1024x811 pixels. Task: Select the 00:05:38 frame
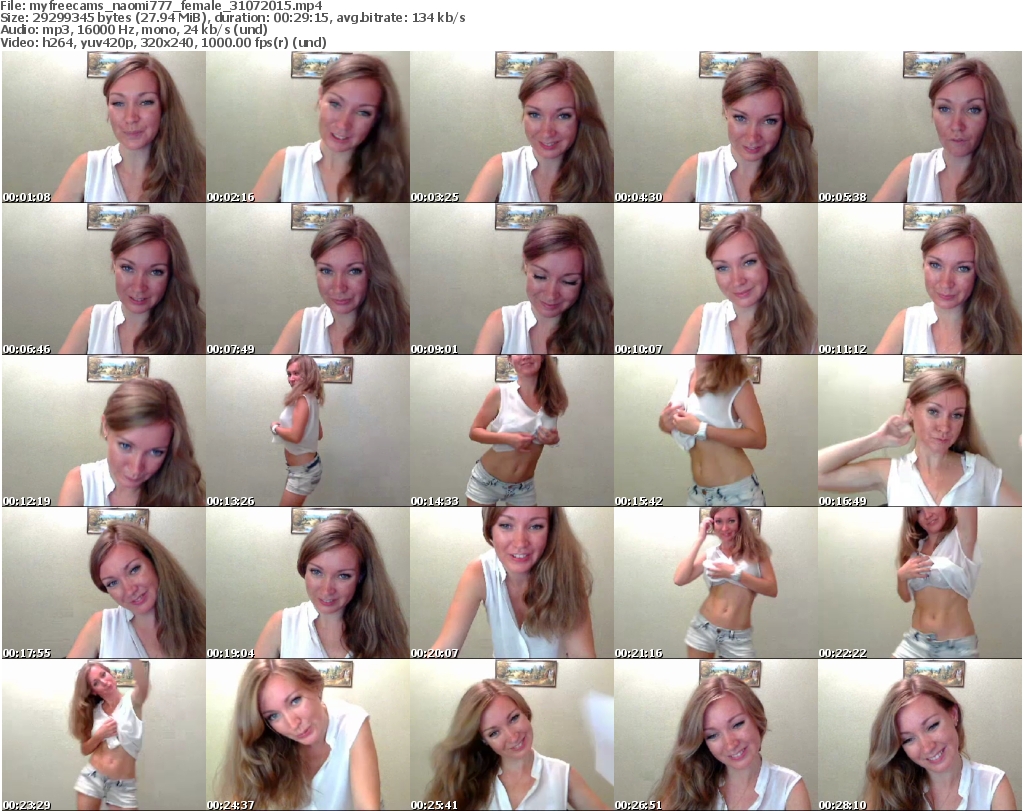(920, 127)
